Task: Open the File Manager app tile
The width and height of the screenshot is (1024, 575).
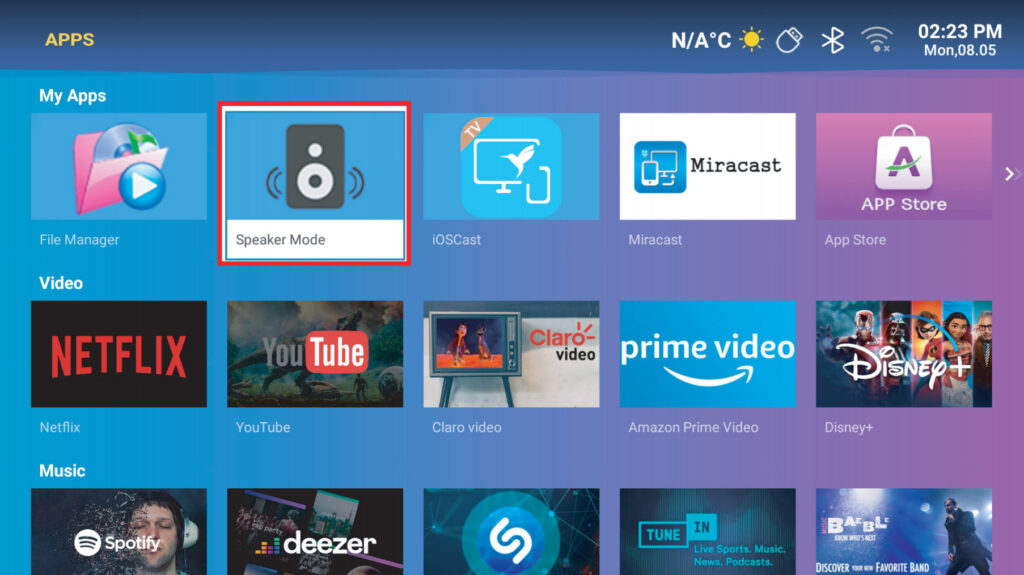Action: point(119,167)
